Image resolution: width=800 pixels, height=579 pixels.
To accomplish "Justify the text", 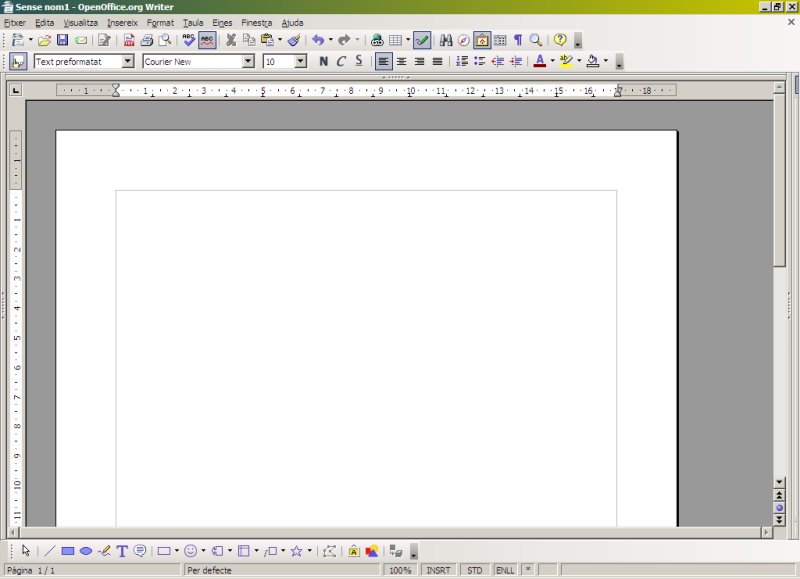I will (437, 62).
